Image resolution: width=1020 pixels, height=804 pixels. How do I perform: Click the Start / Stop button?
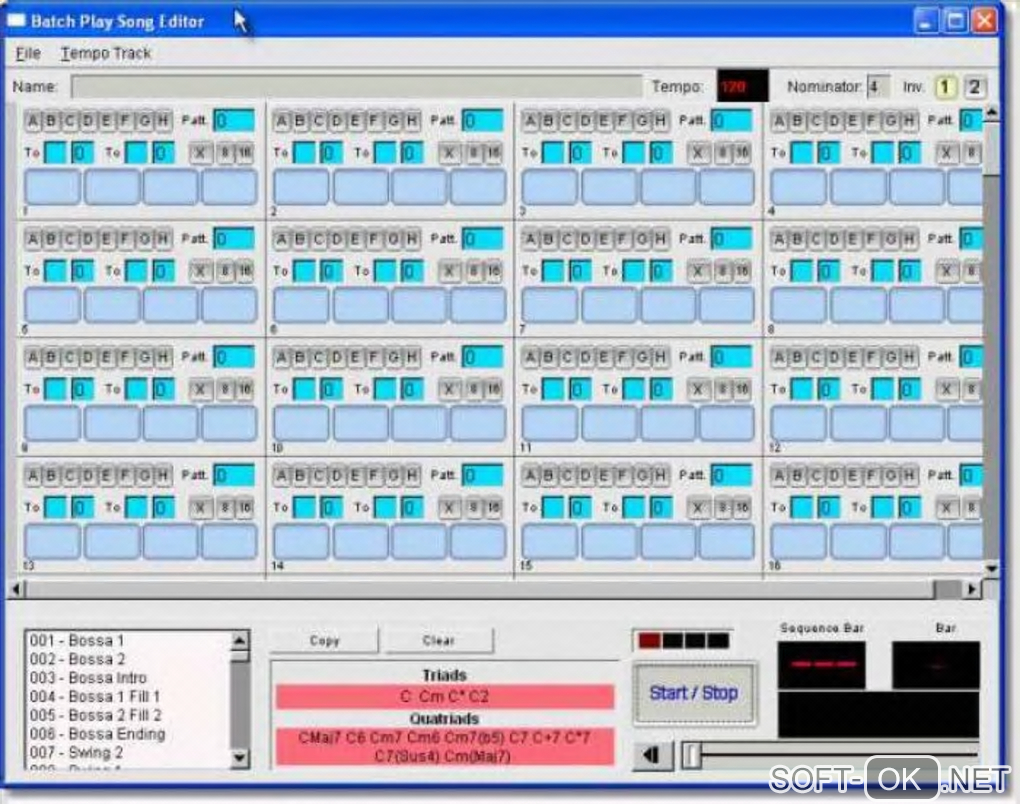coord(694,693)
